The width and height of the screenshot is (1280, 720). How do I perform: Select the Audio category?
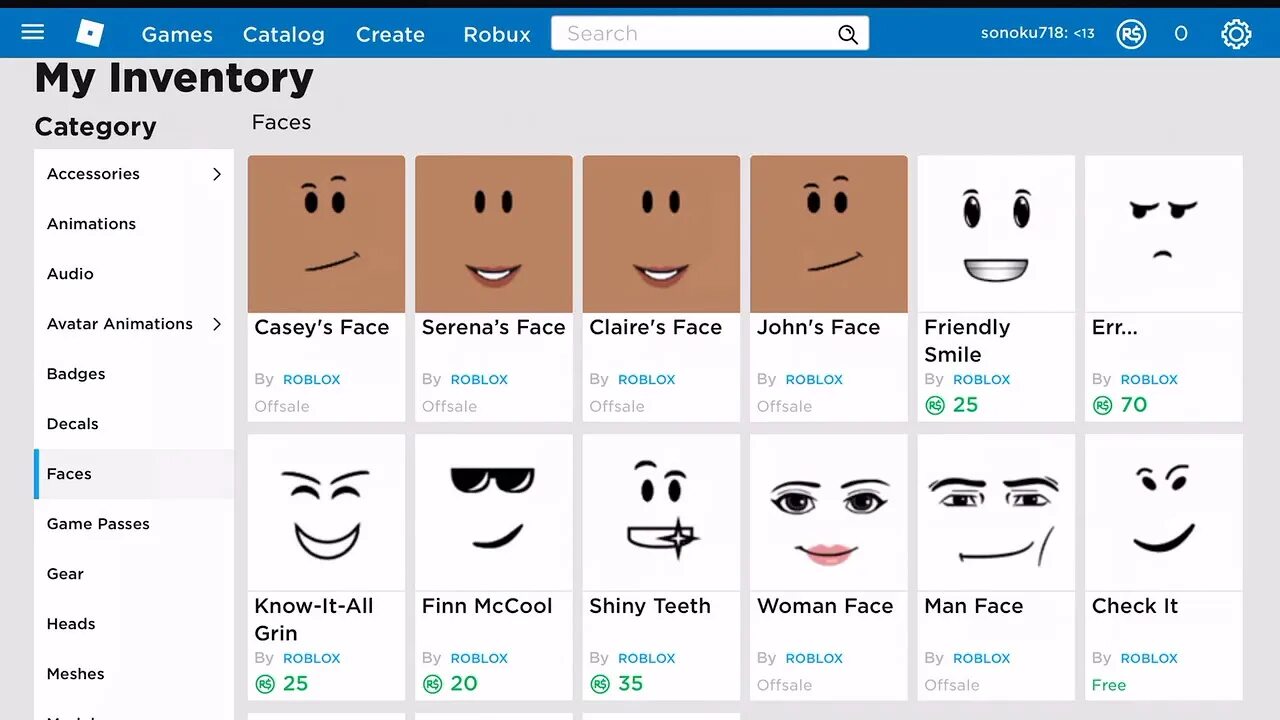click(x=134, y=274)
